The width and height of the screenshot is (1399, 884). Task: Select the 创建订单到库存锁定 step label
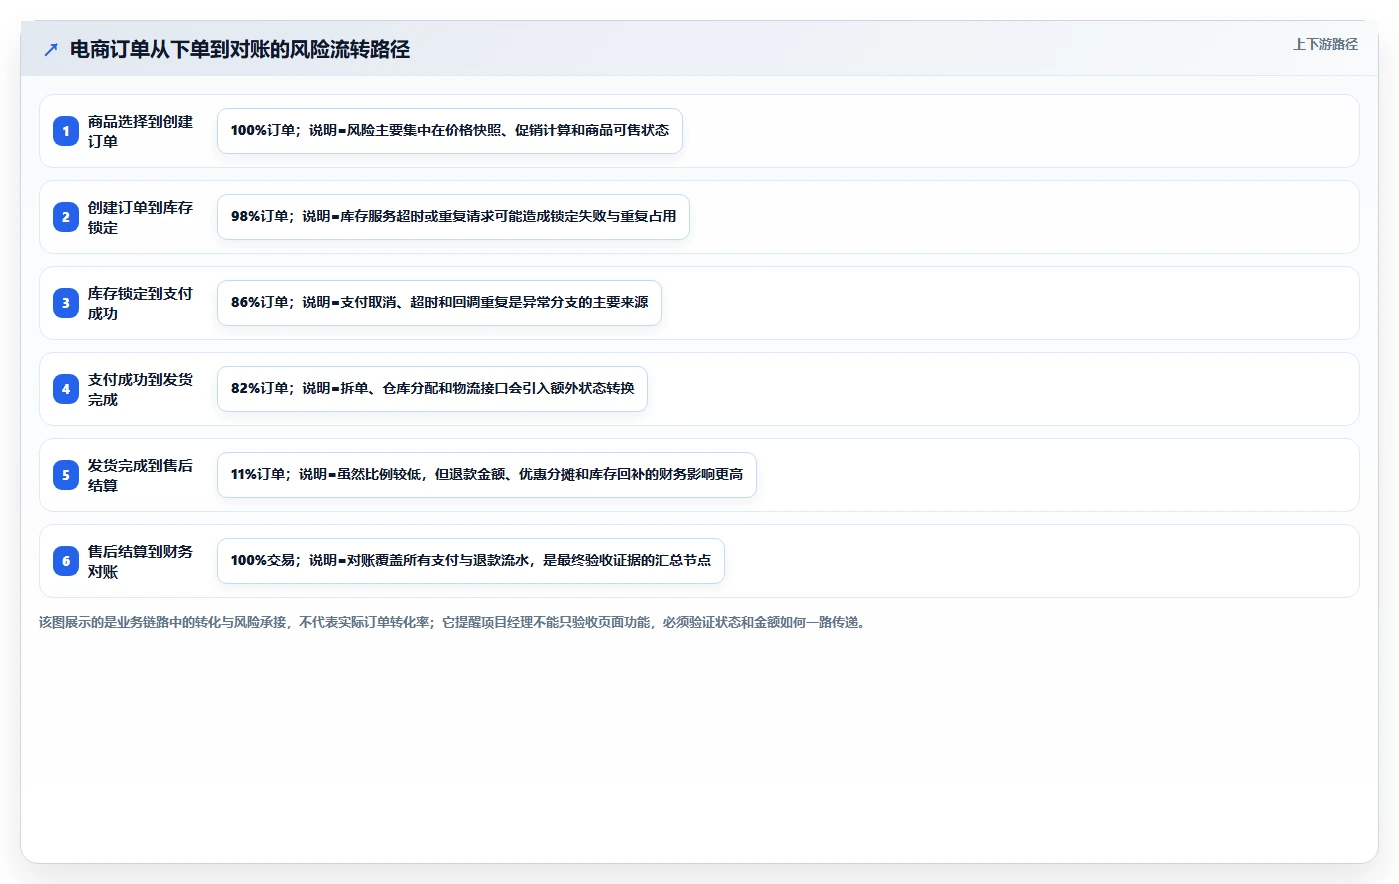click(x=140, y=217)
